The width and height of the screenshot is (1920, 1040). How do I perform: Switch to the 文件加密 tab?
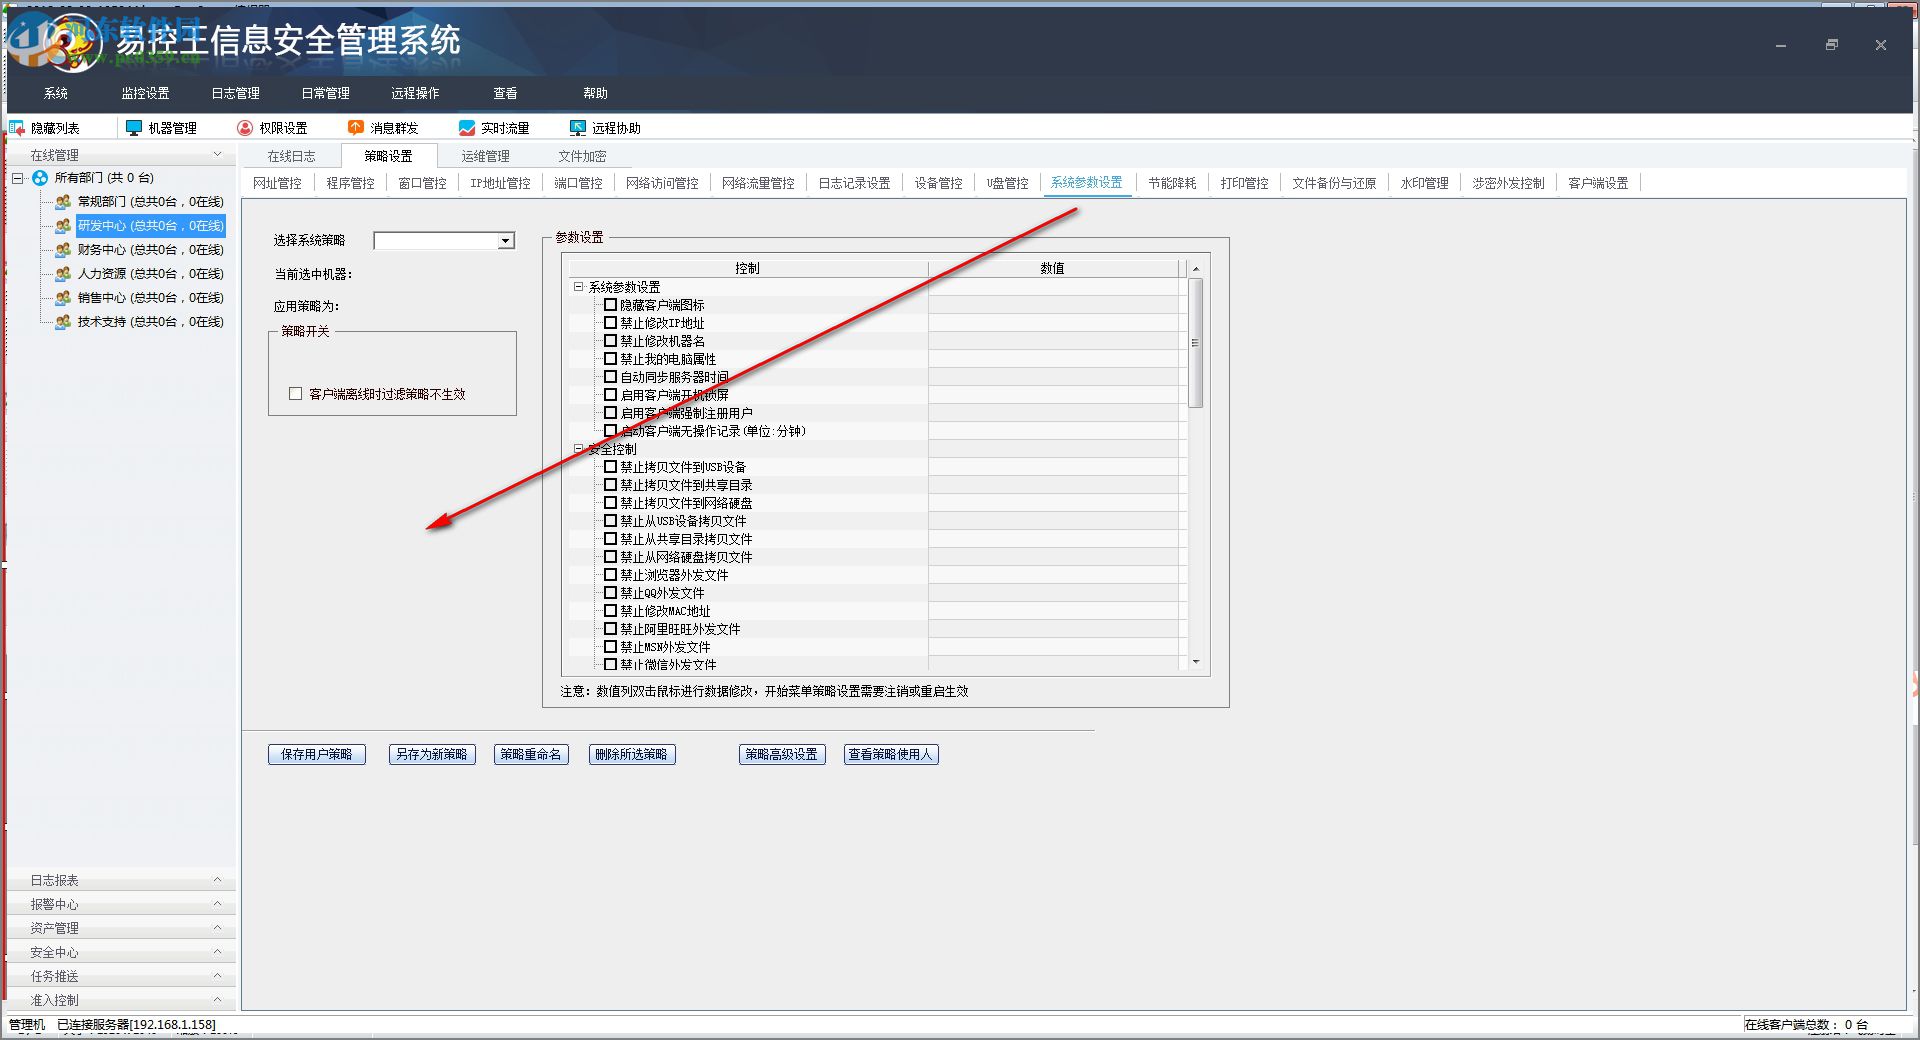coord(582,156)
